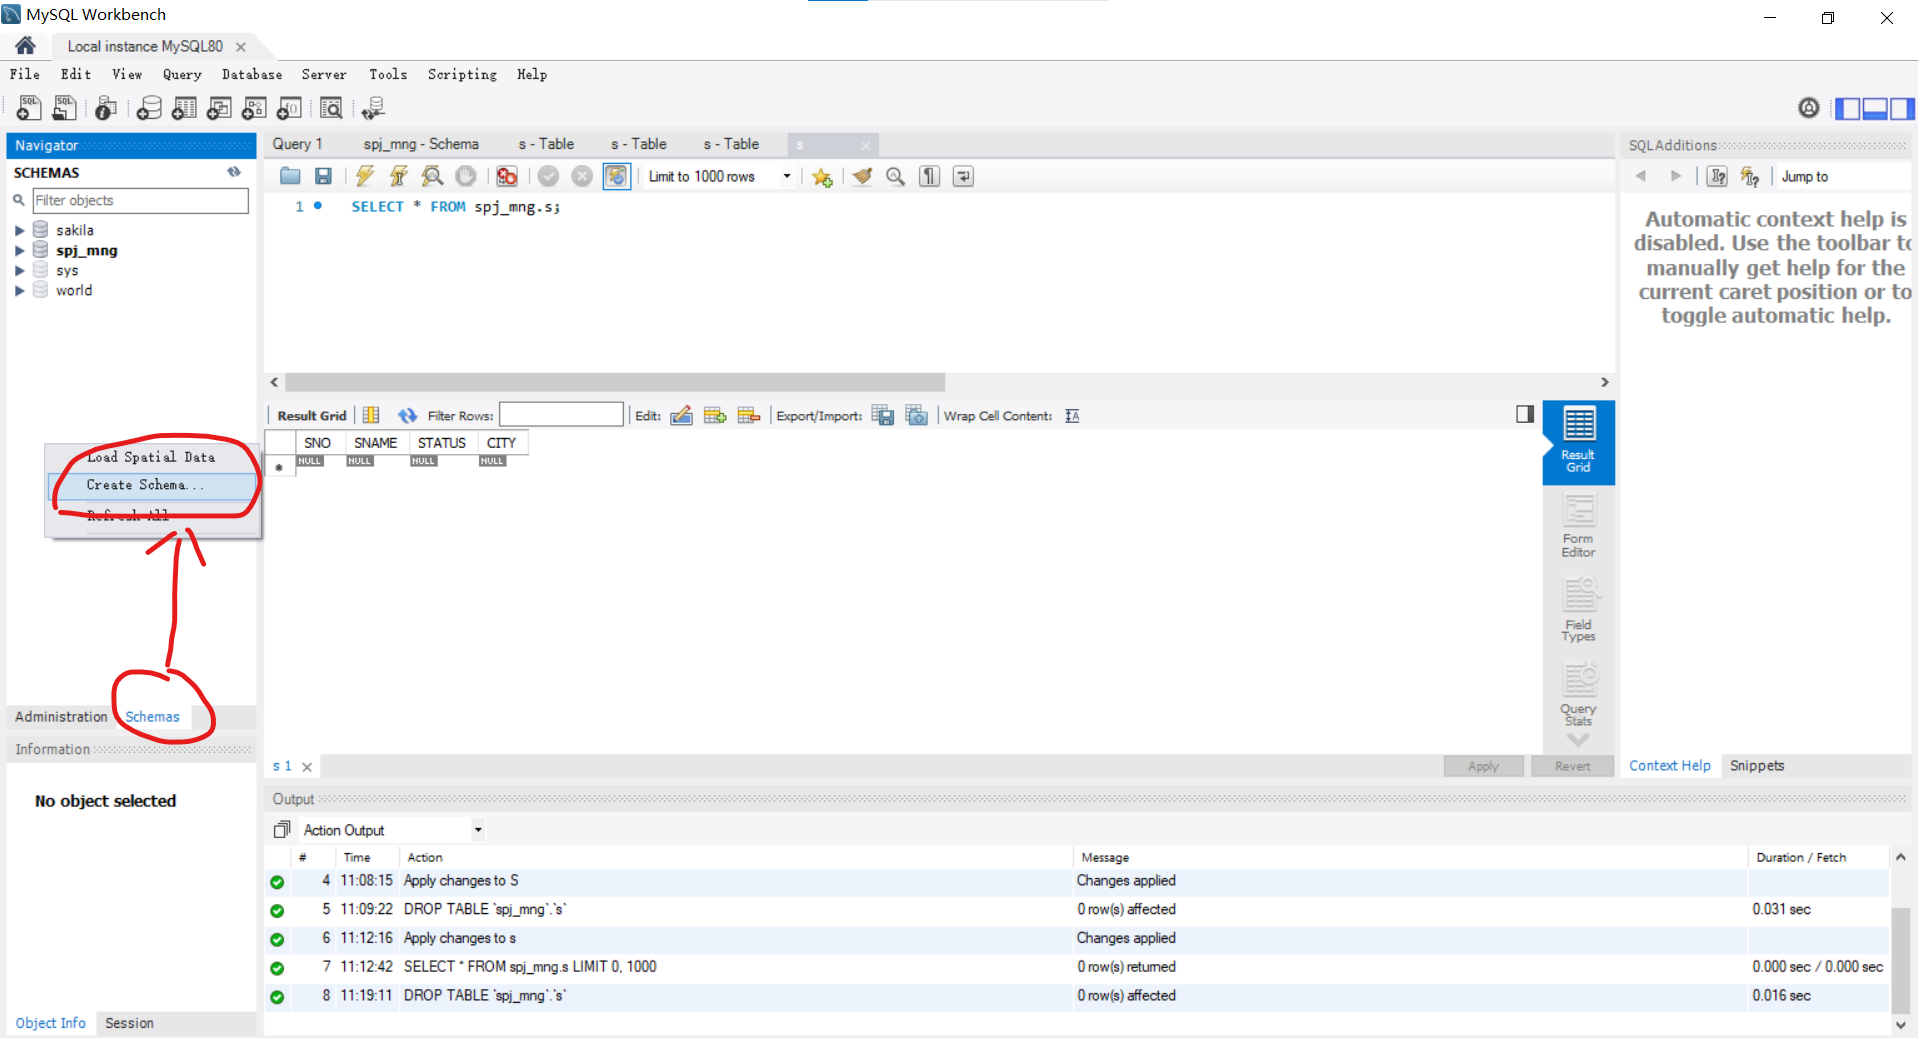
Task: Click the Revert button
Action: point(1572,766)
